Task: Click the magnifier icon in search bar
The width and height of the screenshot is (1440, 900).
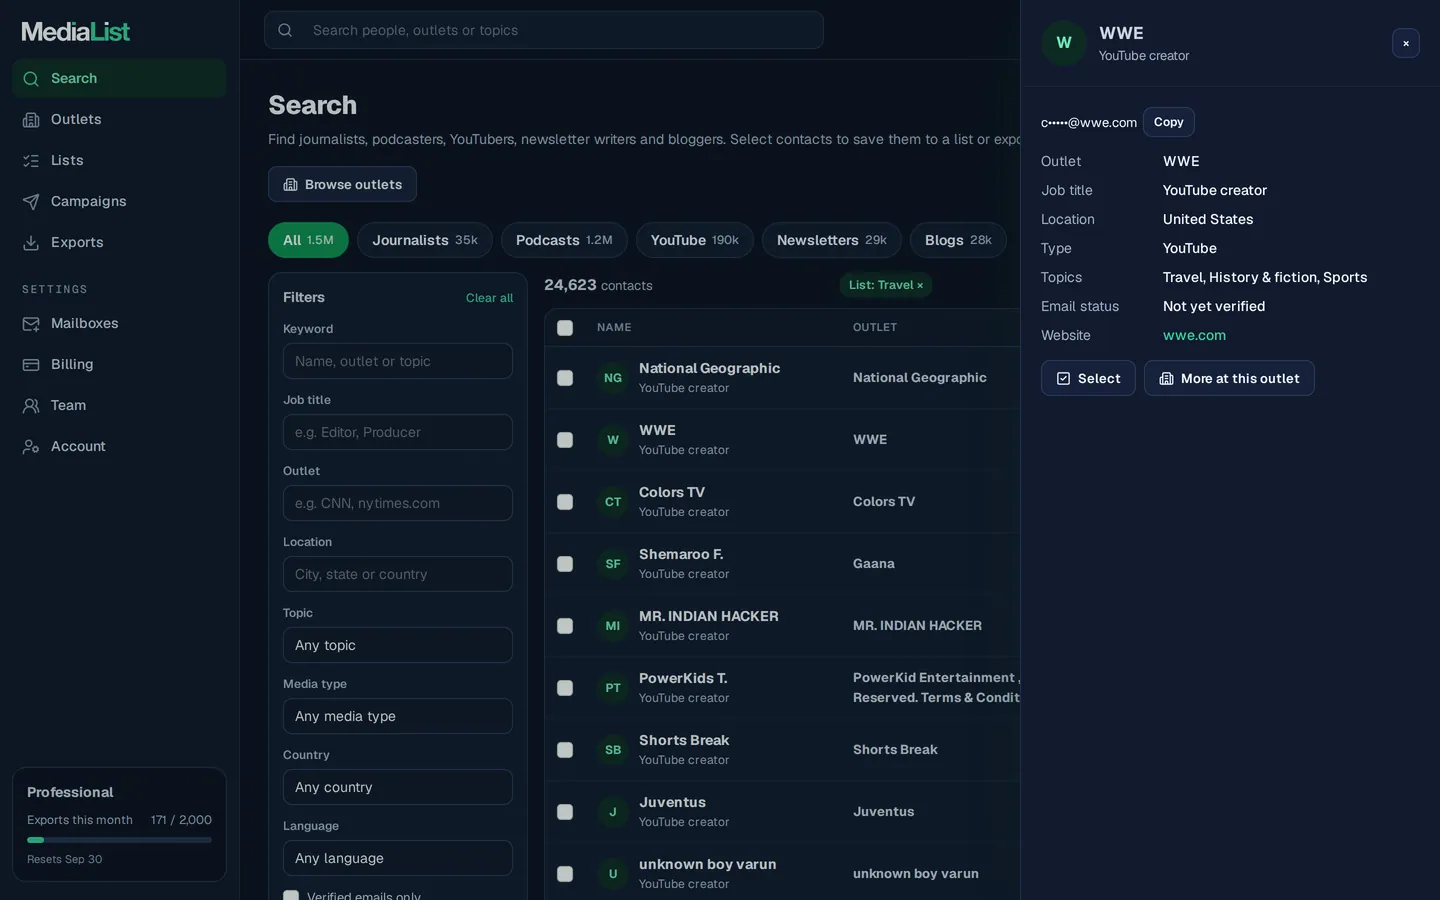Action: tap(285, 30)
